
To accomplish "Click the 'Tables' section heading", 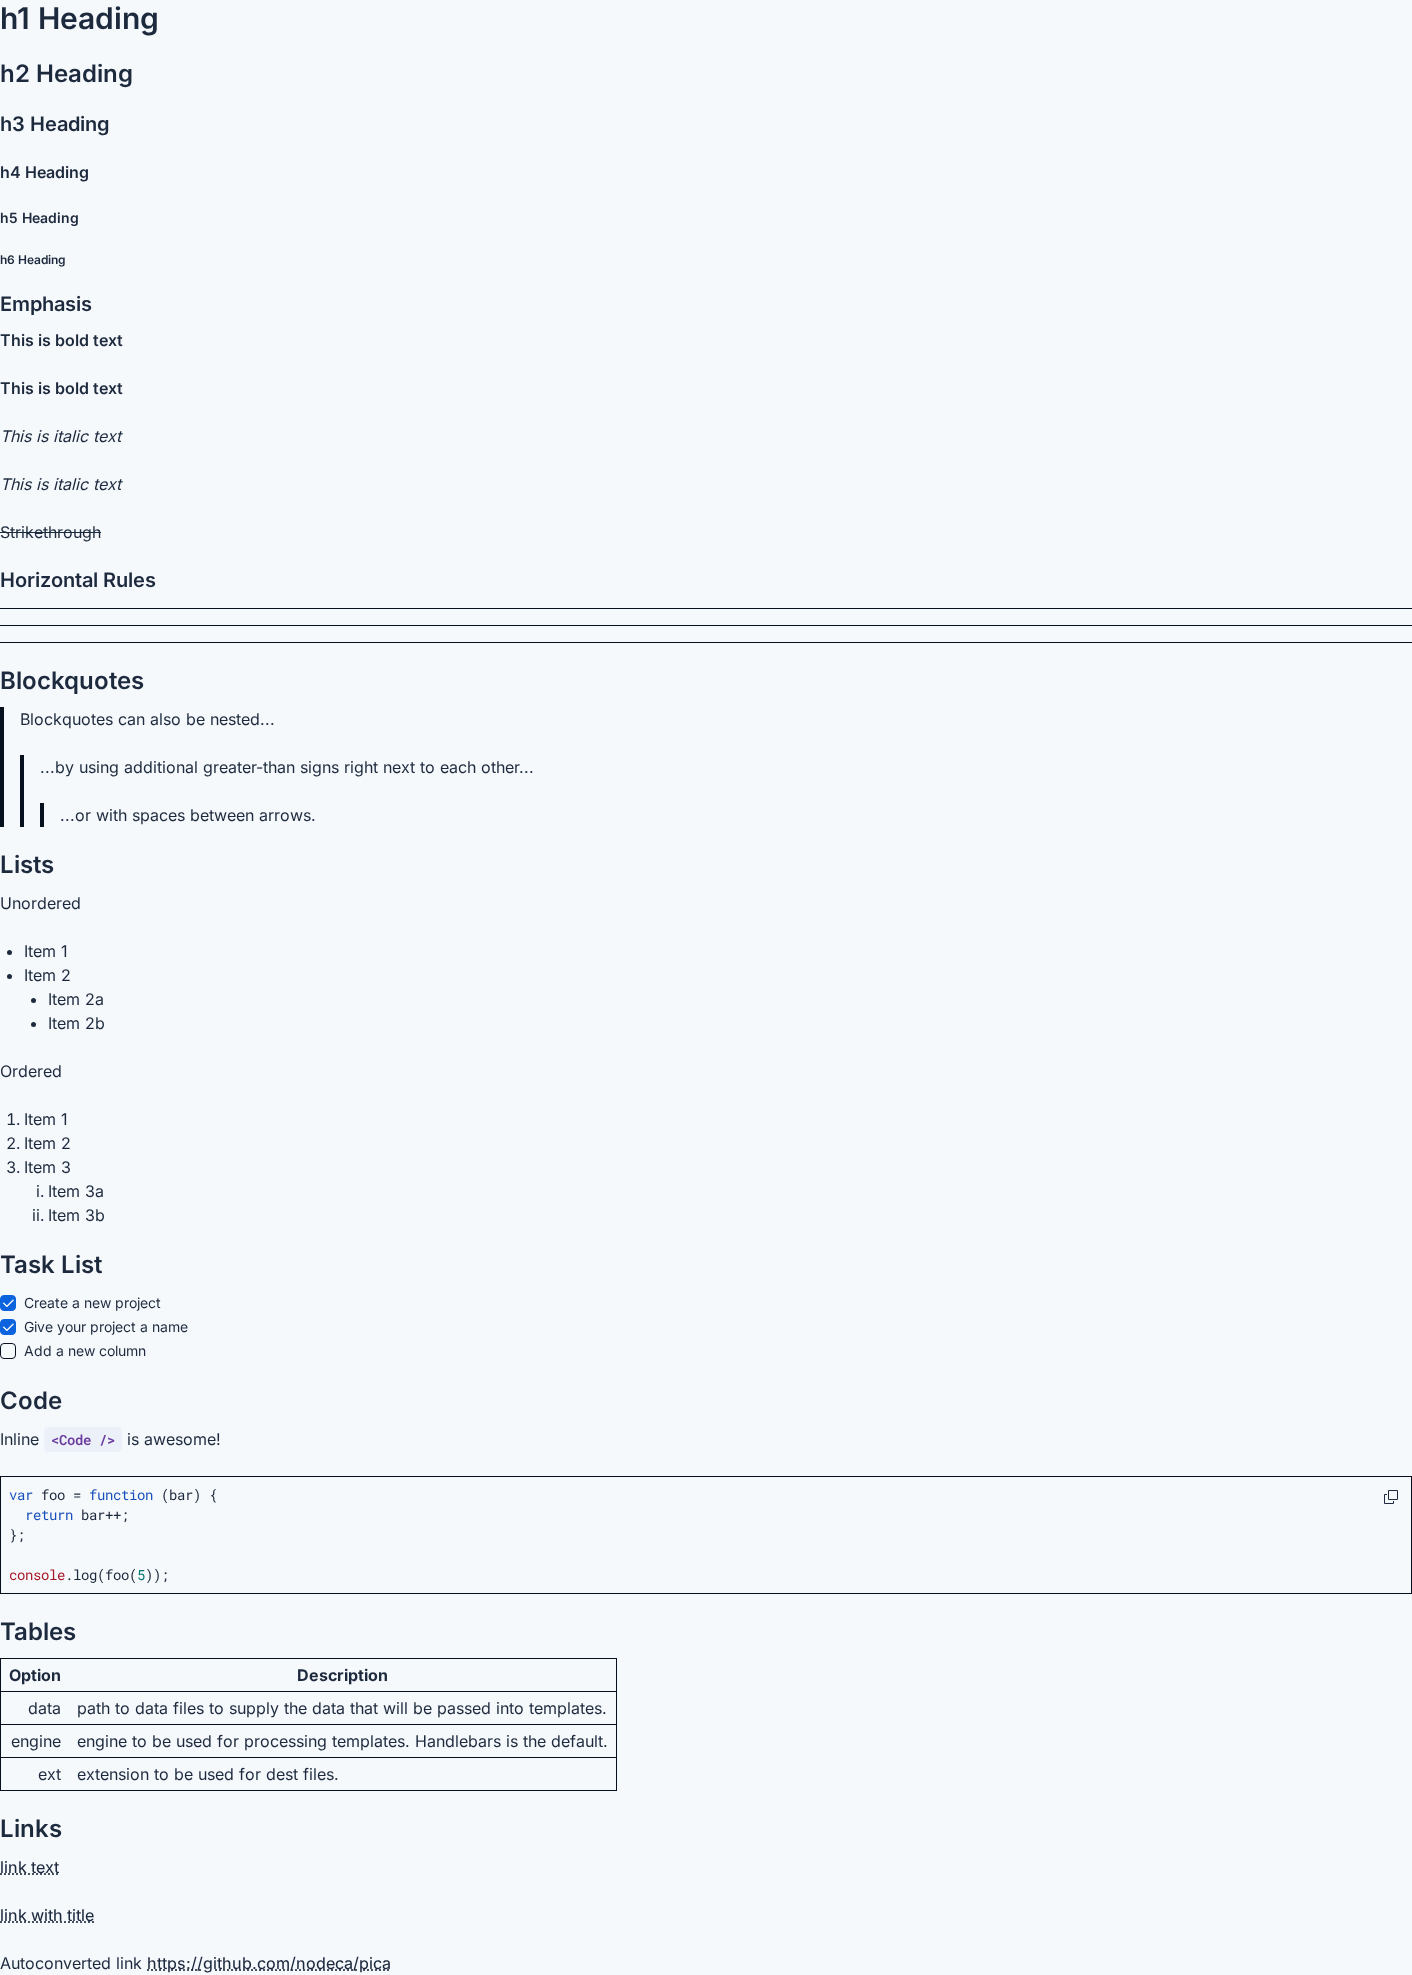I will (38, 1632).
